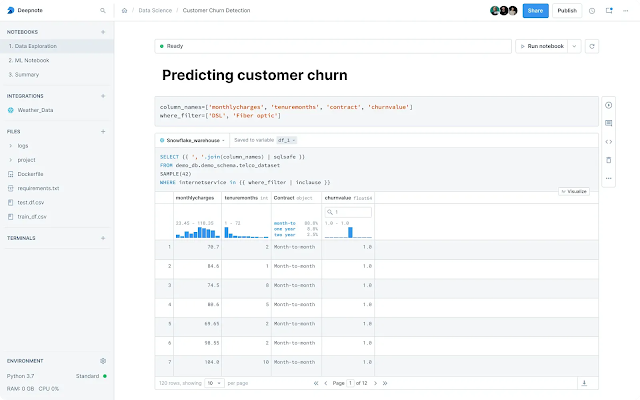Switch to the ML Notebook
The image size is (640, 400).
(30, 60)
